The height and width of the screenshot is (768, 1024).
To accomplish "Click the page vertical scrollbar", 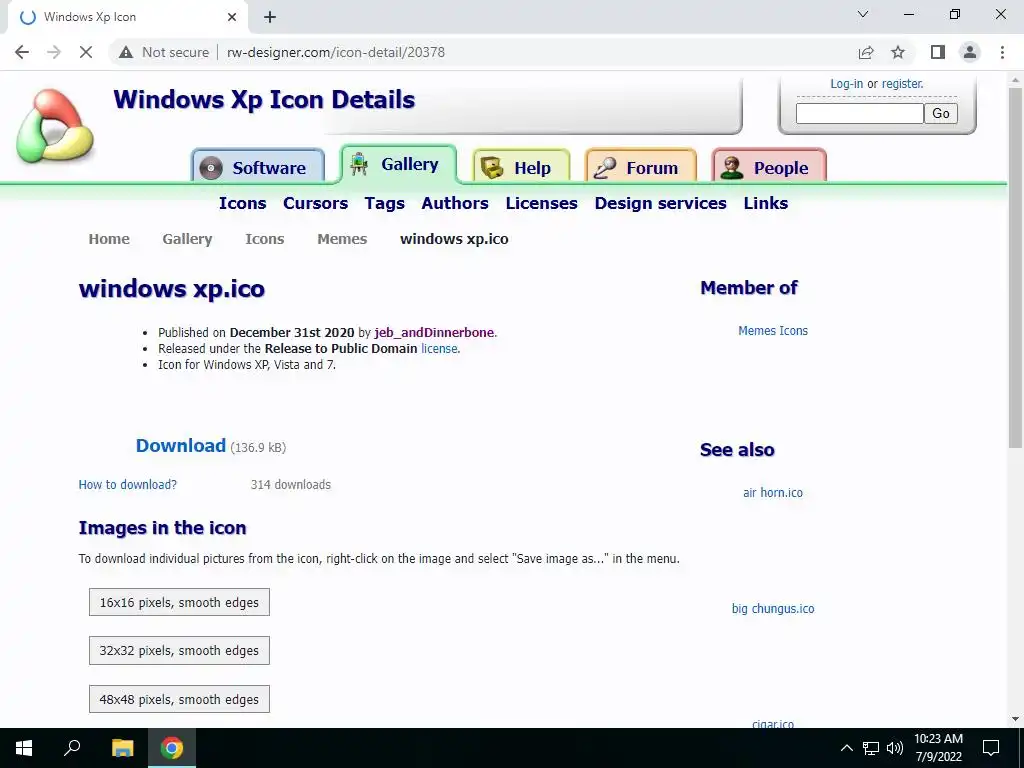I will pos(1015,268).
